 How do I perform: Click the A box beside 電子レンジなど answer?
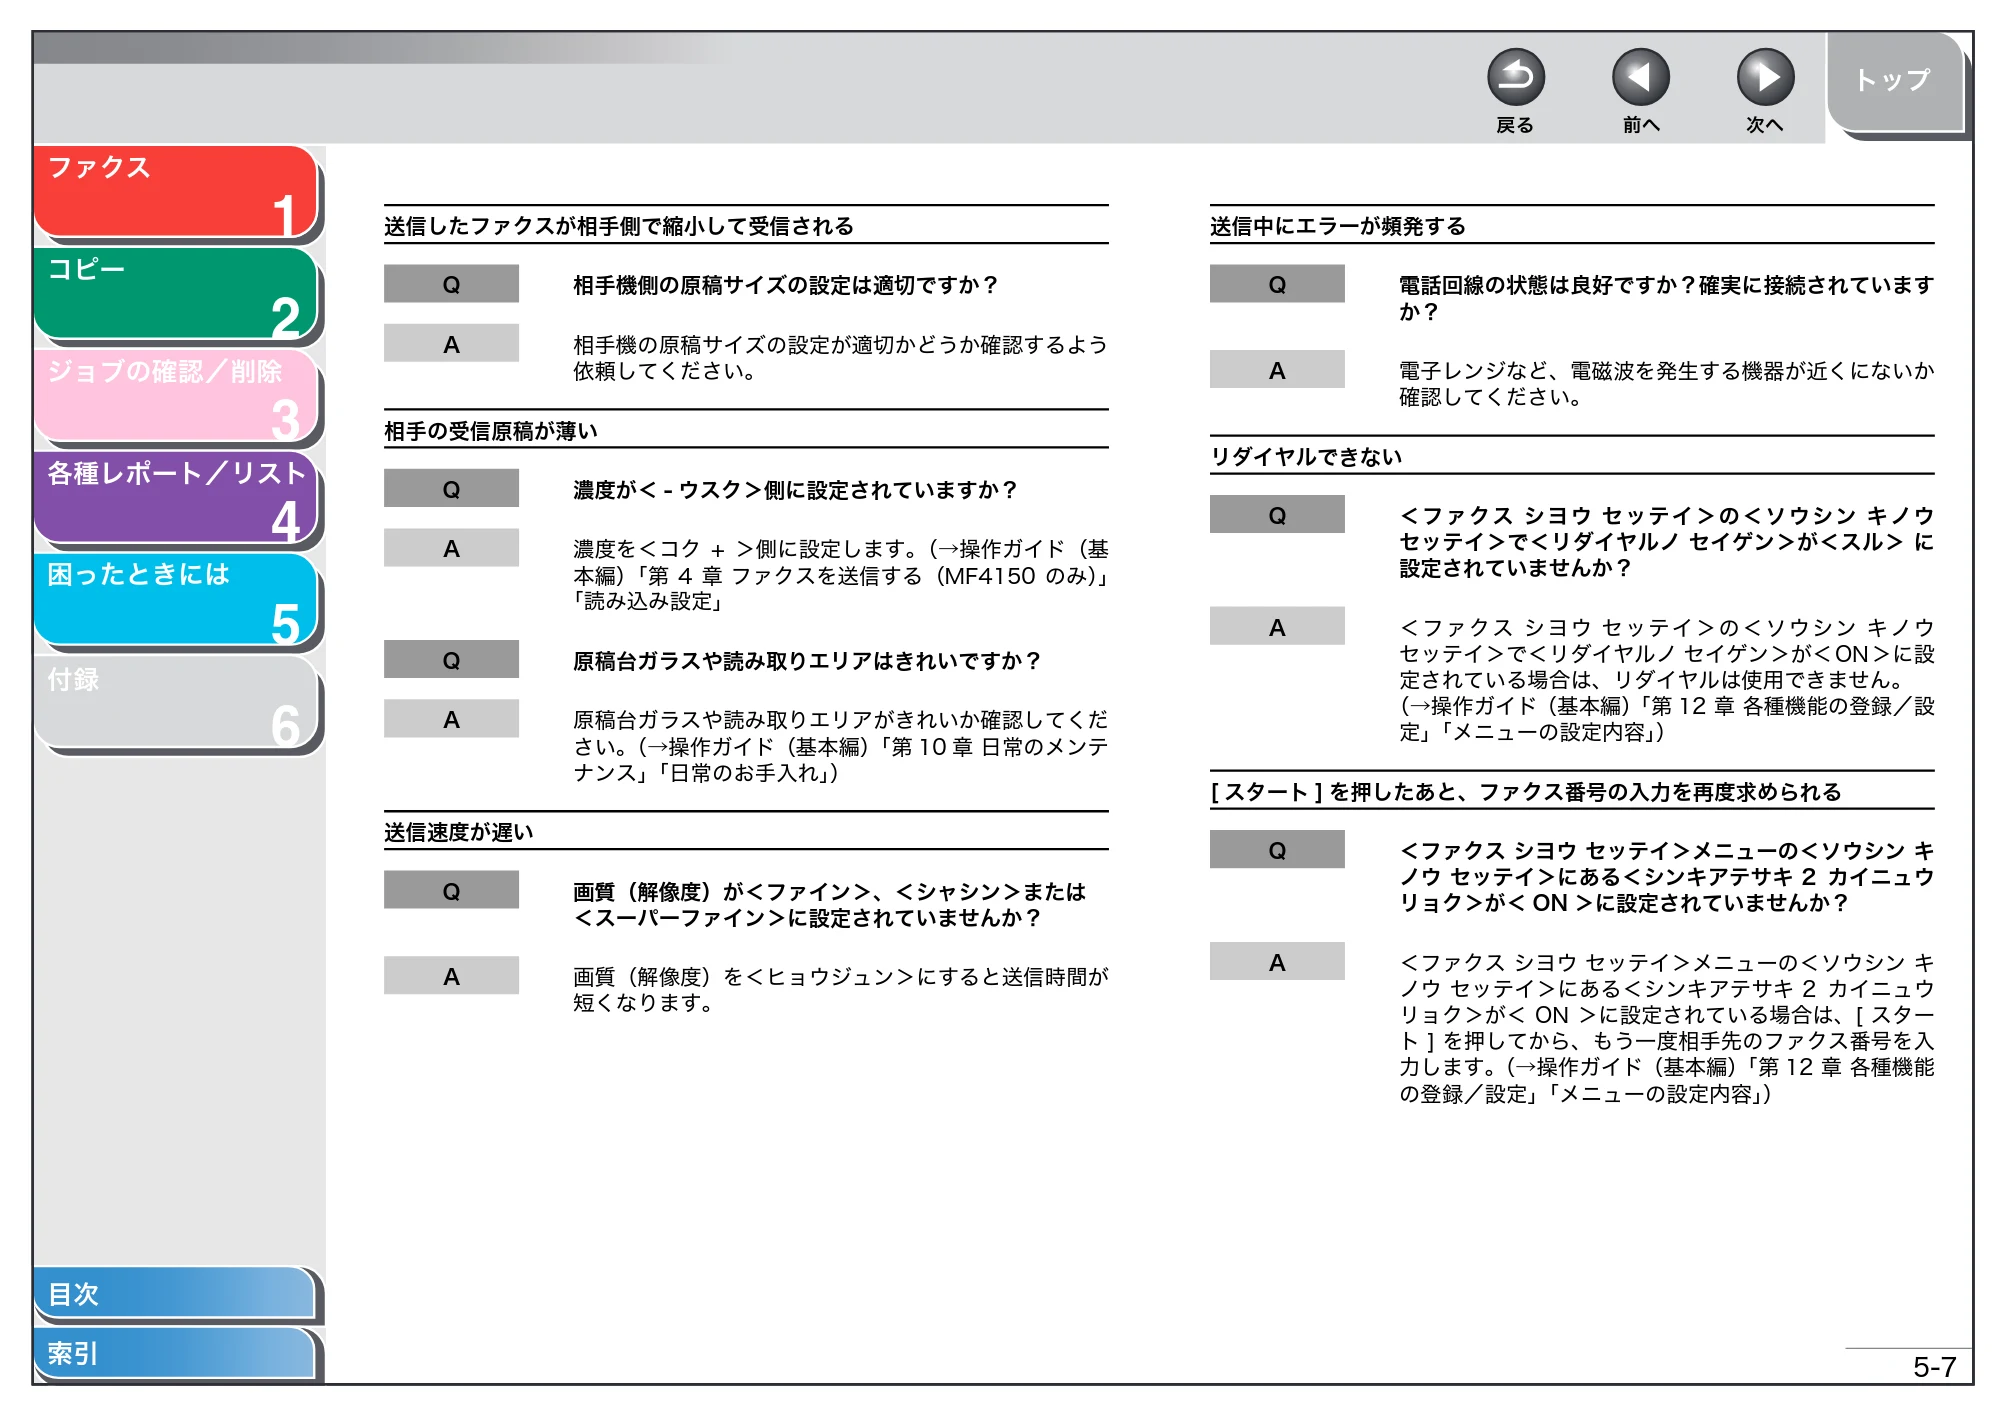tap(1277, 370)
